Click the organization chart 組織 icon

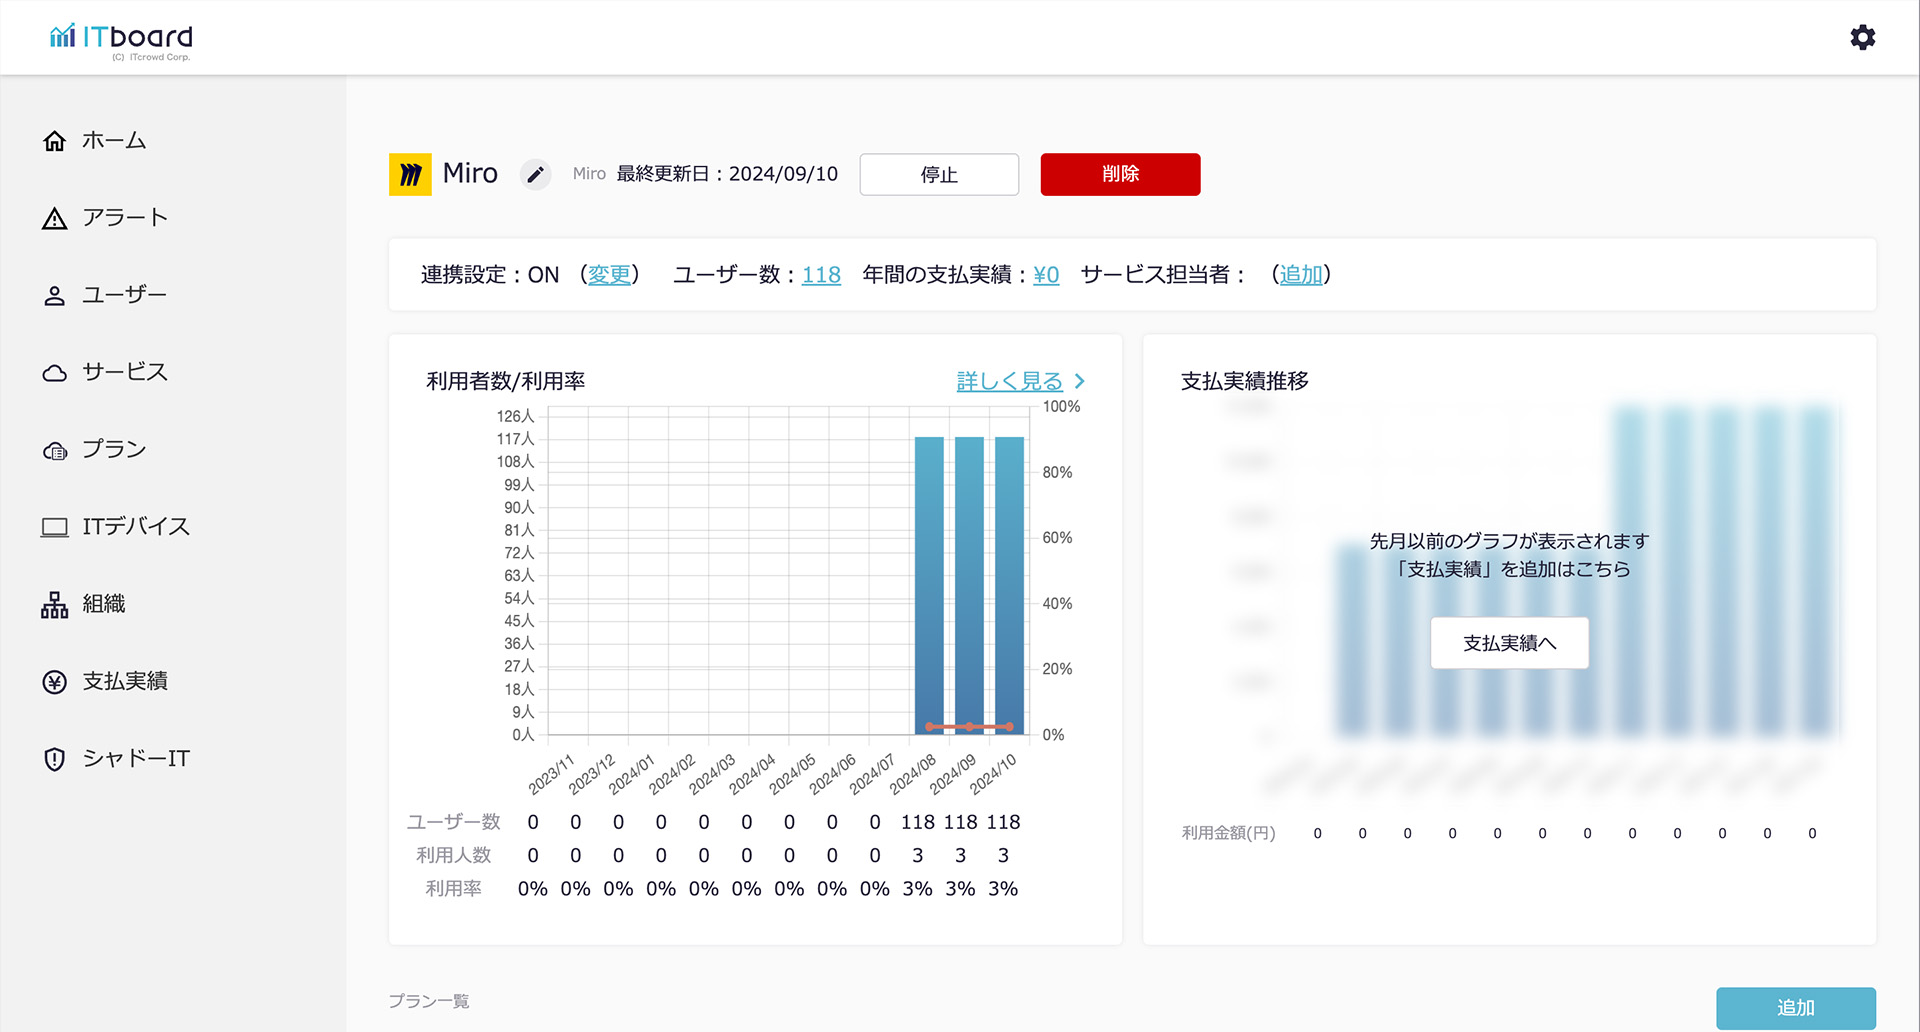point(55,605)
